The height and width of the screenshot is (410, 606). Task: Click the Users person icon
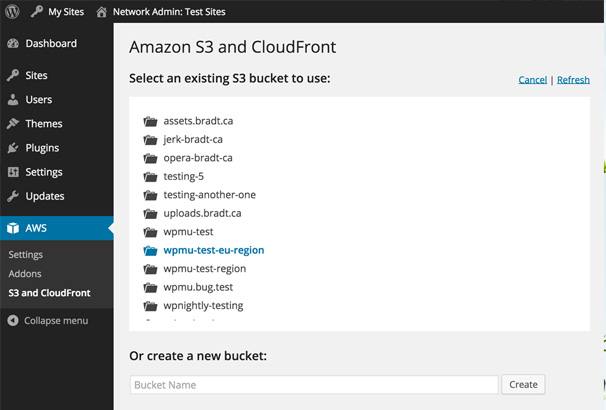(x=13, y=100)
